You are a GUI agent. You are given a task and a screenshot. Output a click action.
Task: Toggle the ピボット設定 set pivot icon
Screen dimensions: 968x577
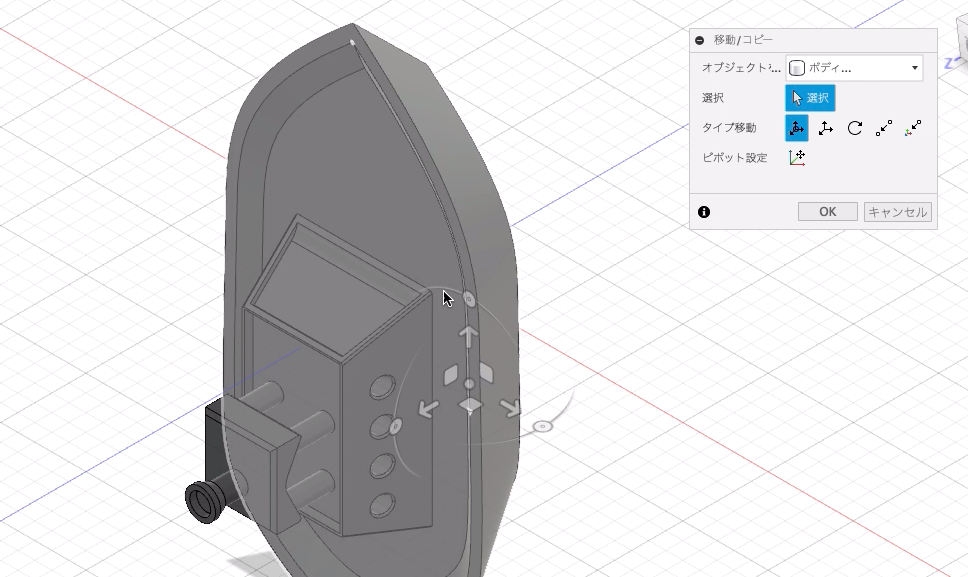pyautogui.click(x=796, y=157)
